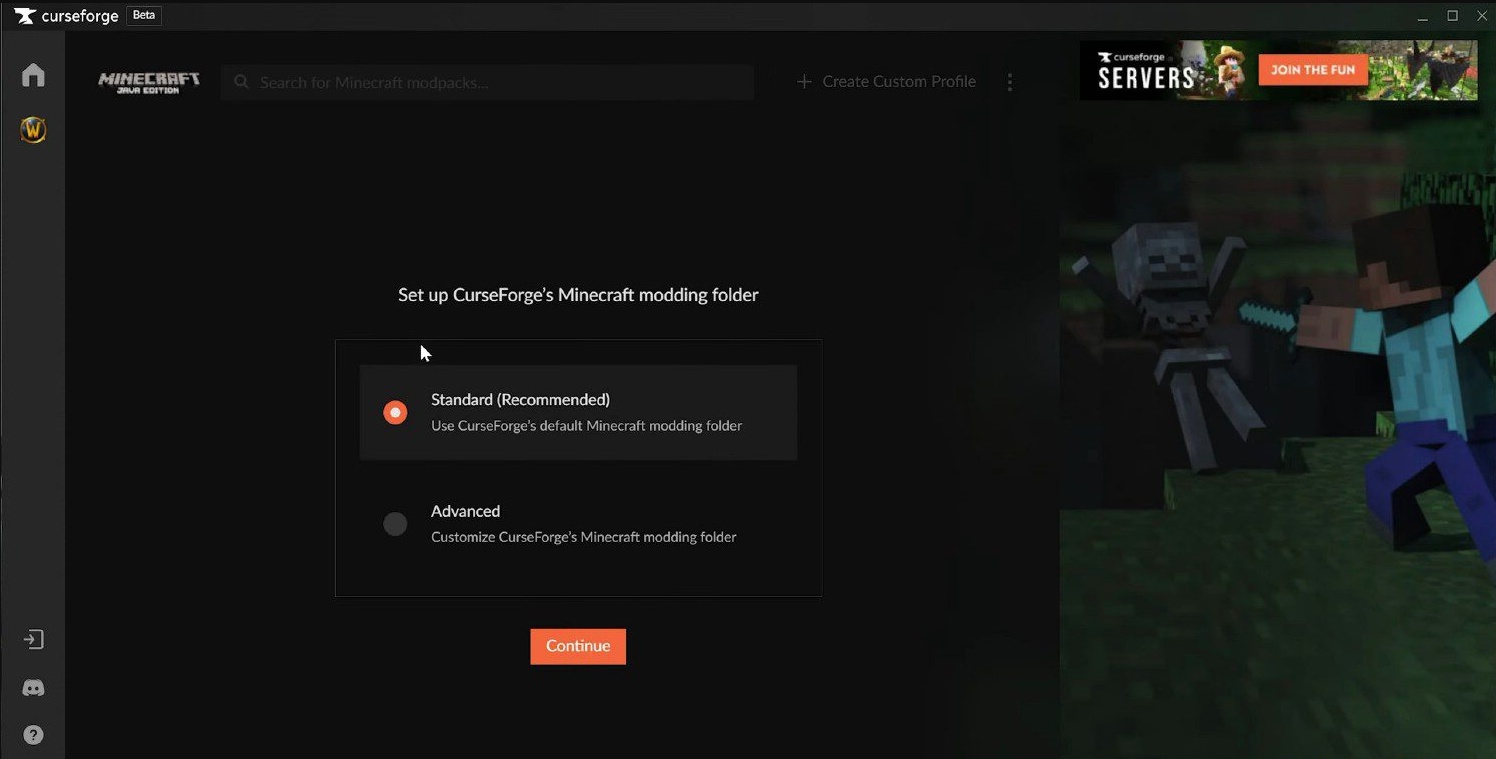Viewport: 1496px width, 759px height.
Task: Open the Home icon in sidebar
Action: pyautogui.click(x=33, y=75)
